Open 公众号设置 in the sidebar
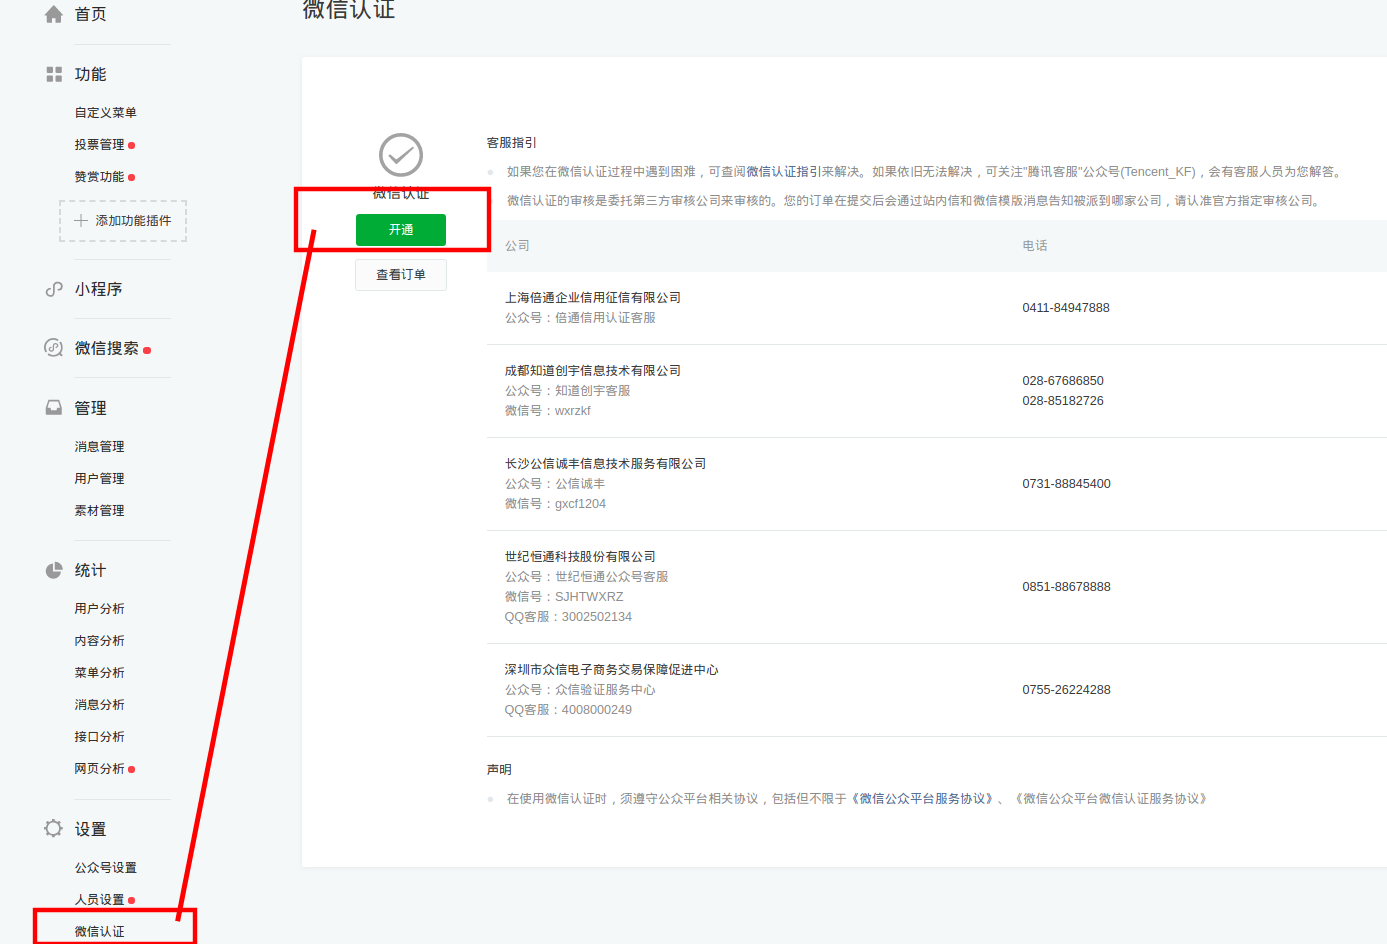This screenshot has height=944, width=1387. point(105,868)
